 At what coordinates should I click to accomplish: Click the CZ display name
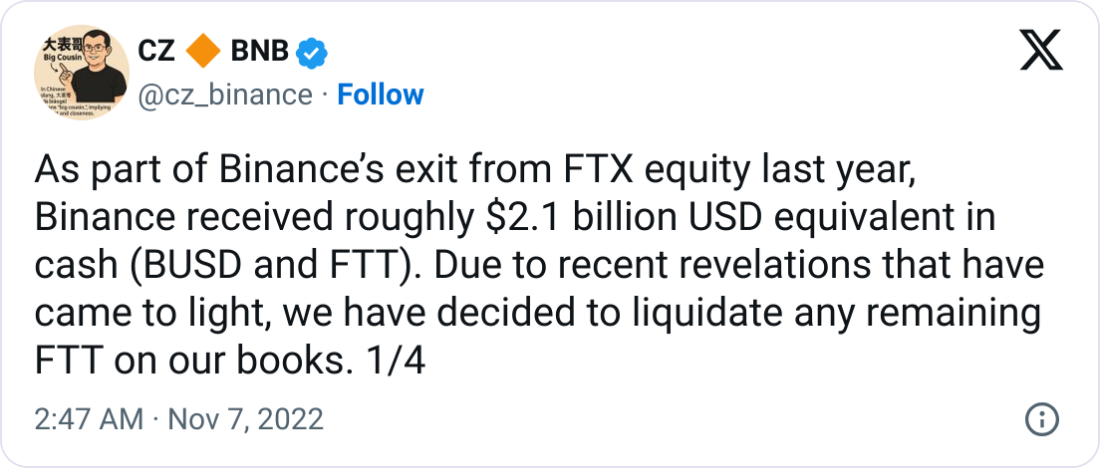157,52
